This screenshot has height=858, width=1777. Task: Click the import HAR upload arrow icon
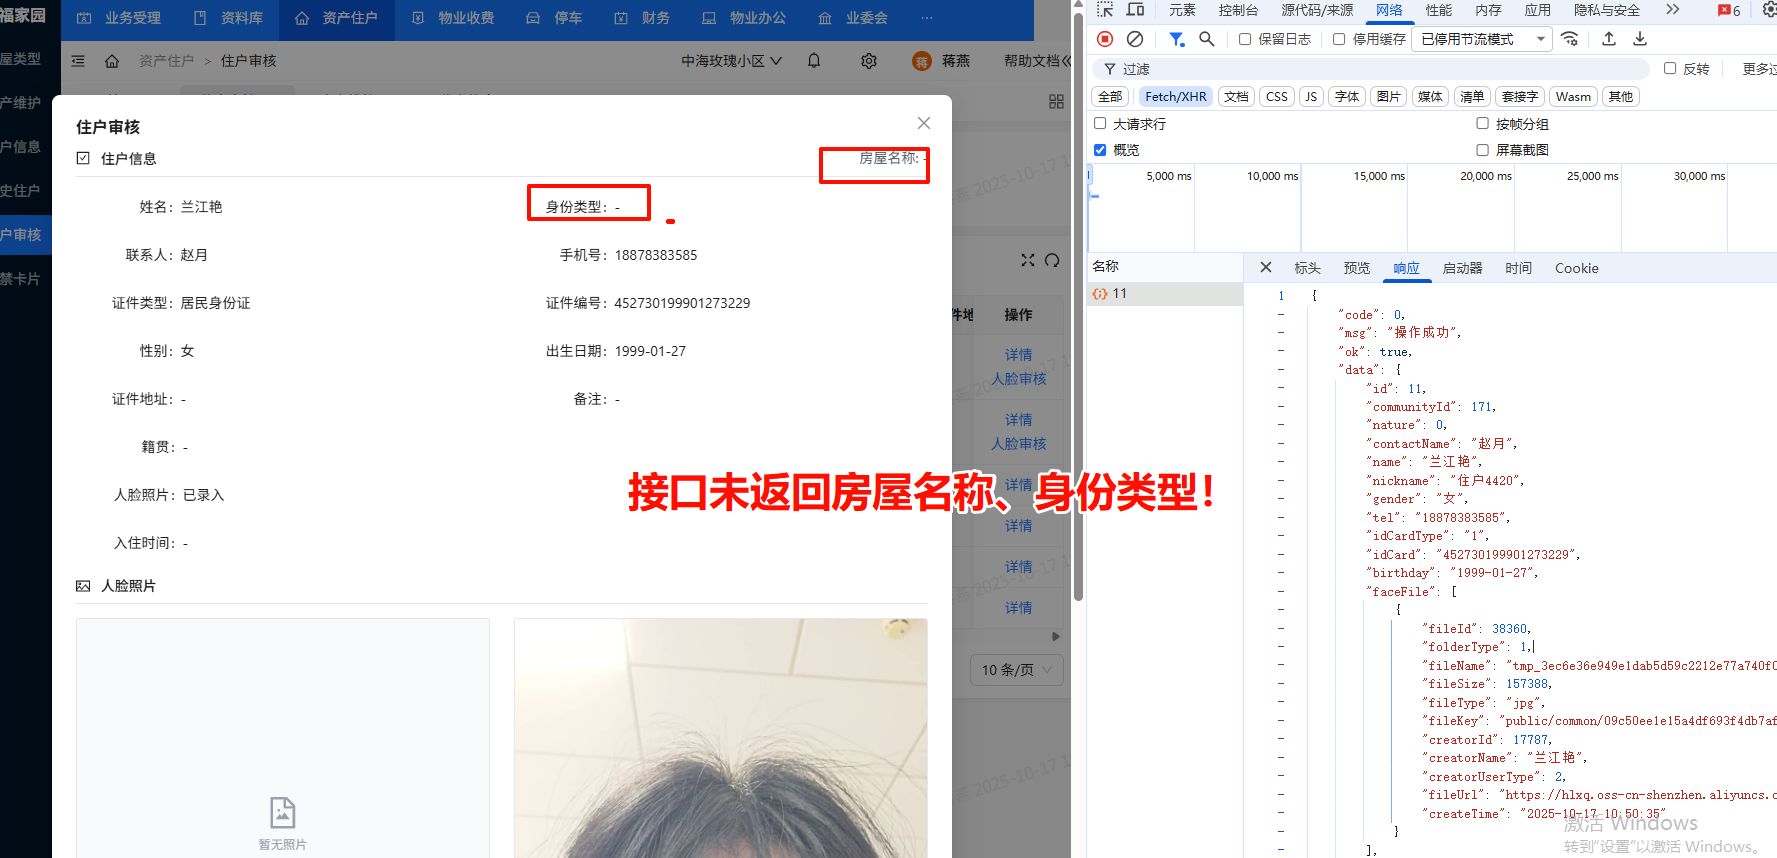(1609, 39)
